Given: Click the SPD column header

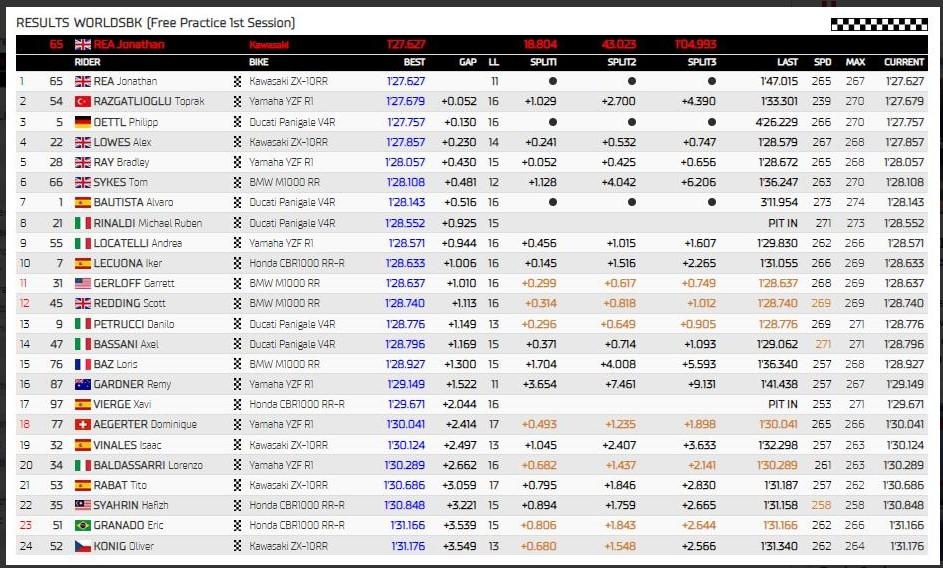Looking at the screenshot, I should (x=823, y=62).
